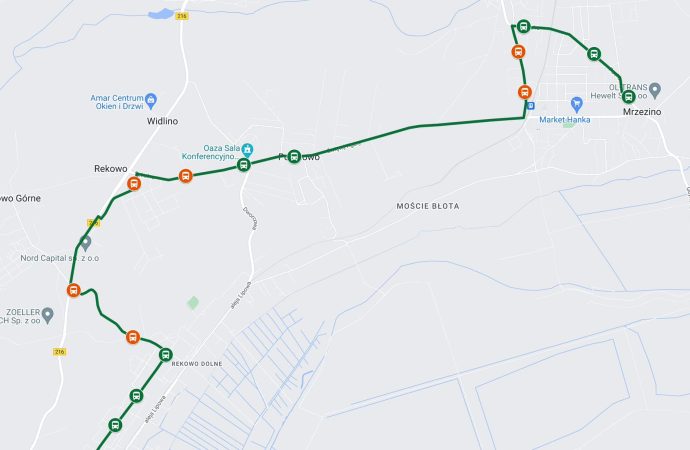690x450 pixels.
Task: Select the OLTRANS gray location pin
Action: [x=655, y=90]
